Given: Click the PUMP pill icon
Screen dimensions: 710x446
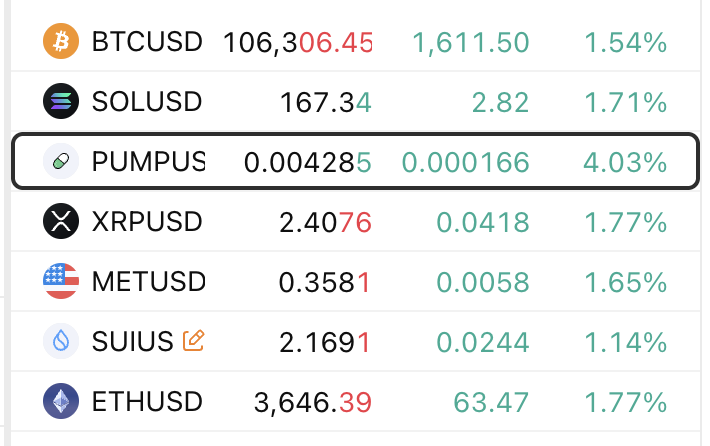Looking at the screenshot, I should click(61, 162).
